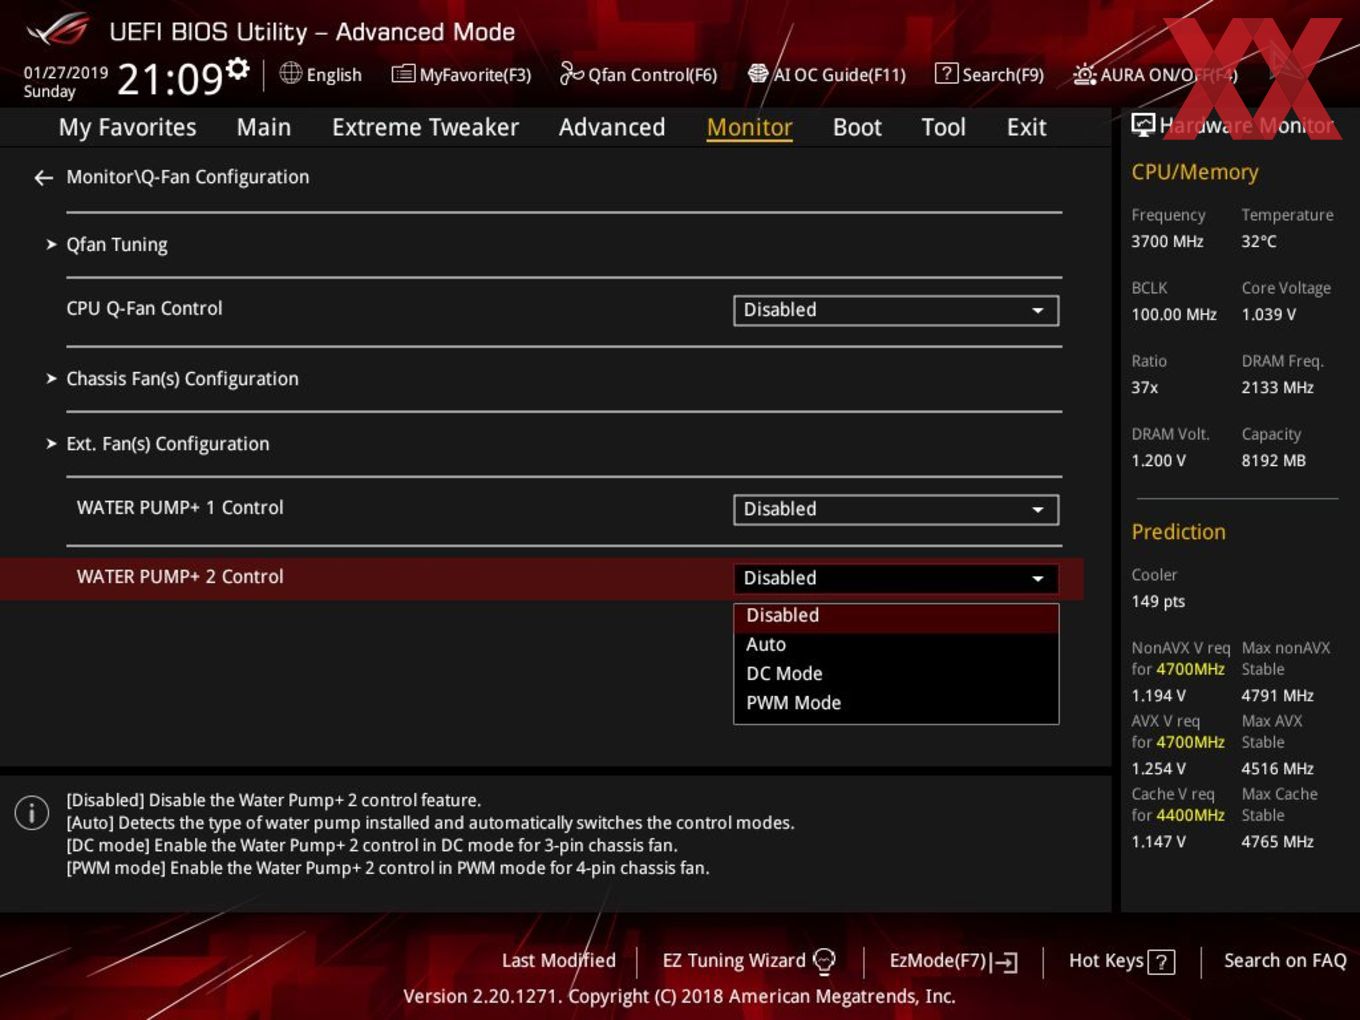
Task: Click the 01/27/2019 date text
Action: tap(66, 73)
